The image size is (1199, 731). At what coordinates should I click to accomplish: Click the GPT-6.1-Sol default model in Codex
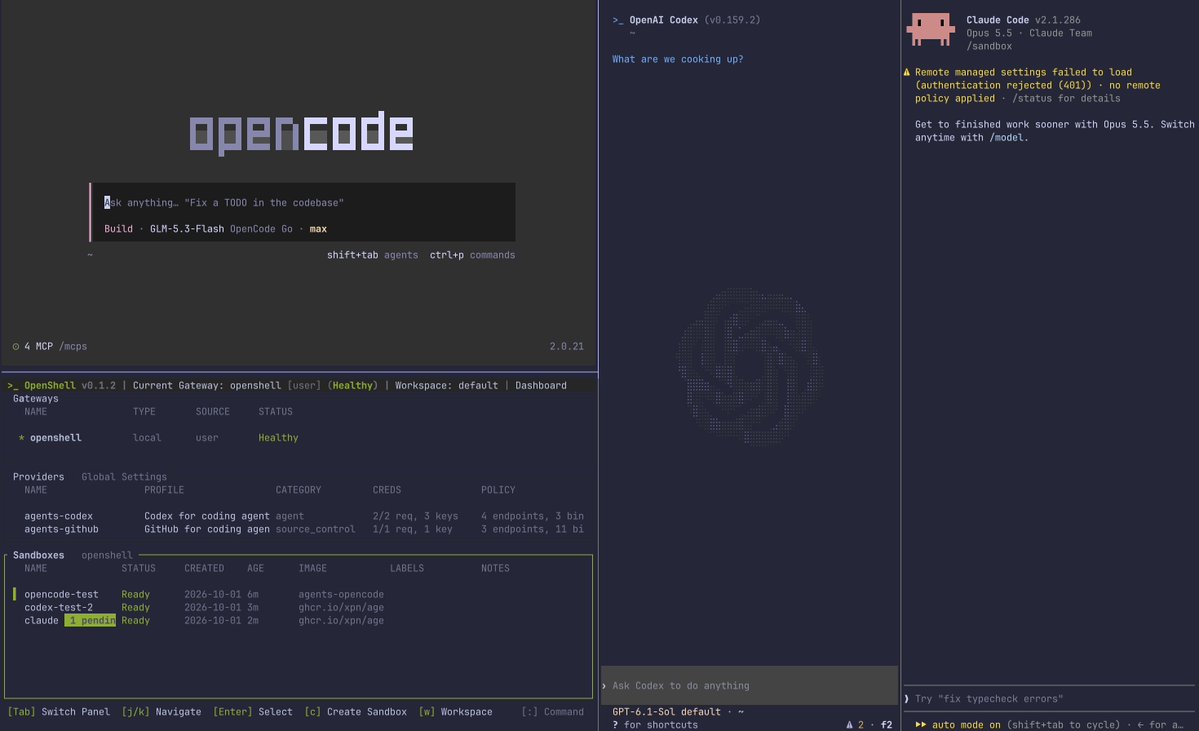coord(666,712)
